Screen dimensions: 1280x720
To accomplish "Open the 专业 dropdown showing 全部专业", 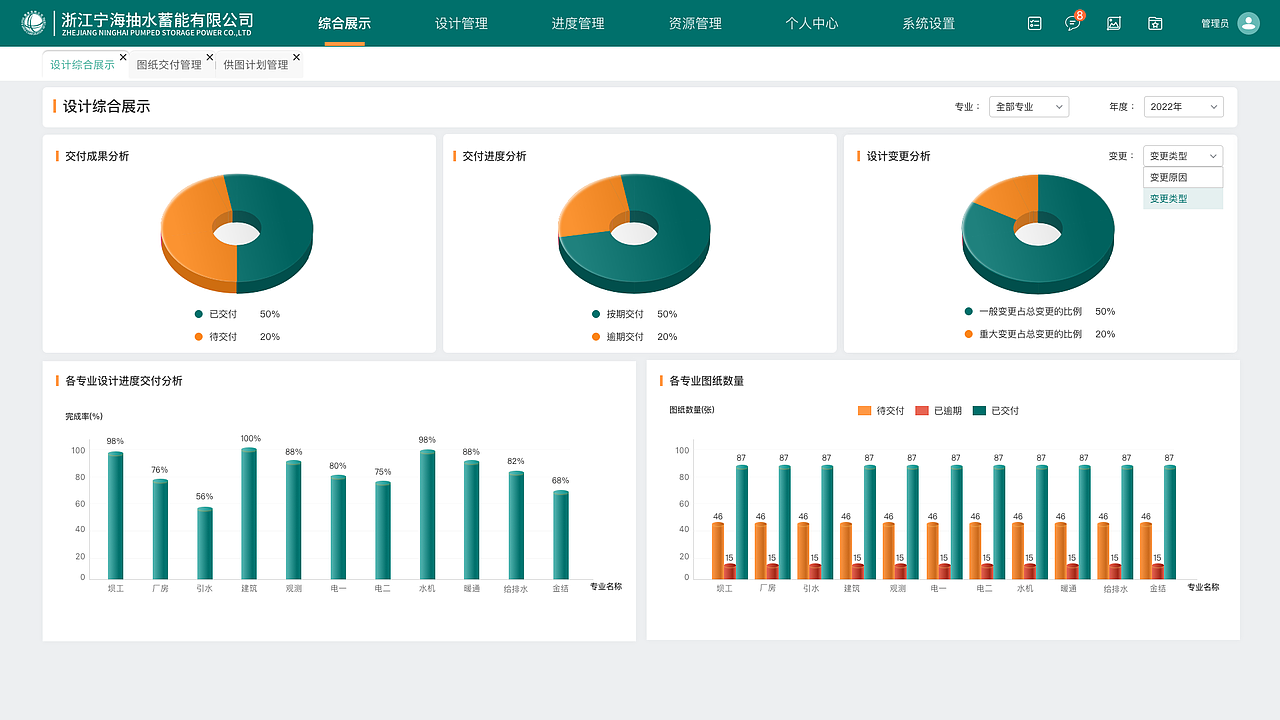I will 1028,106.
